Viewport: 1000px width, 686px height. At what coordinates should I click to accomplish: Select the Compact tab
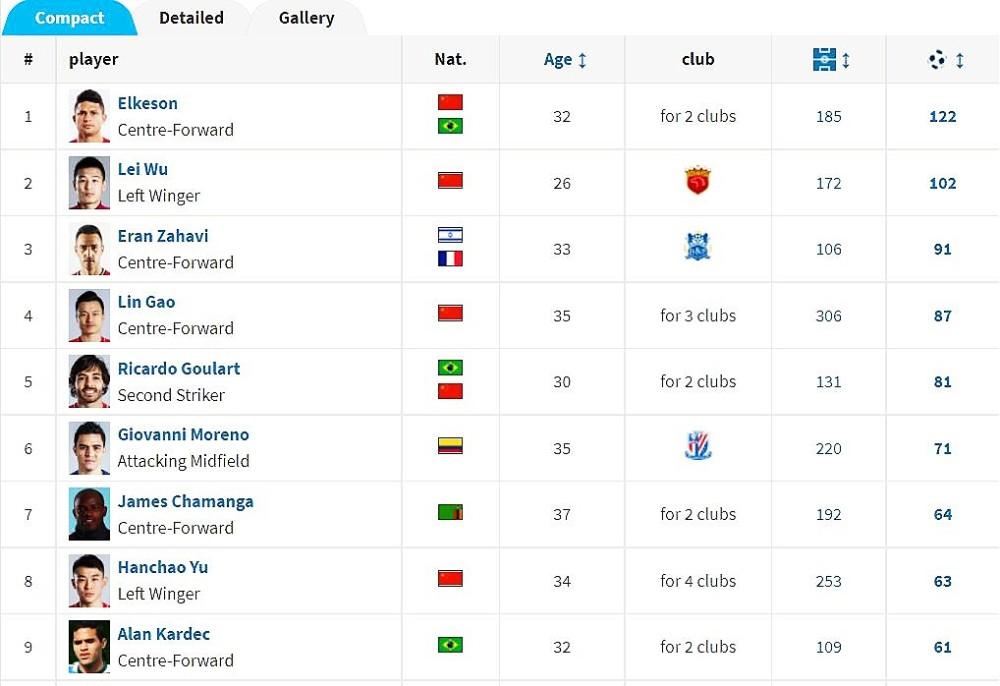coord(69,18)
